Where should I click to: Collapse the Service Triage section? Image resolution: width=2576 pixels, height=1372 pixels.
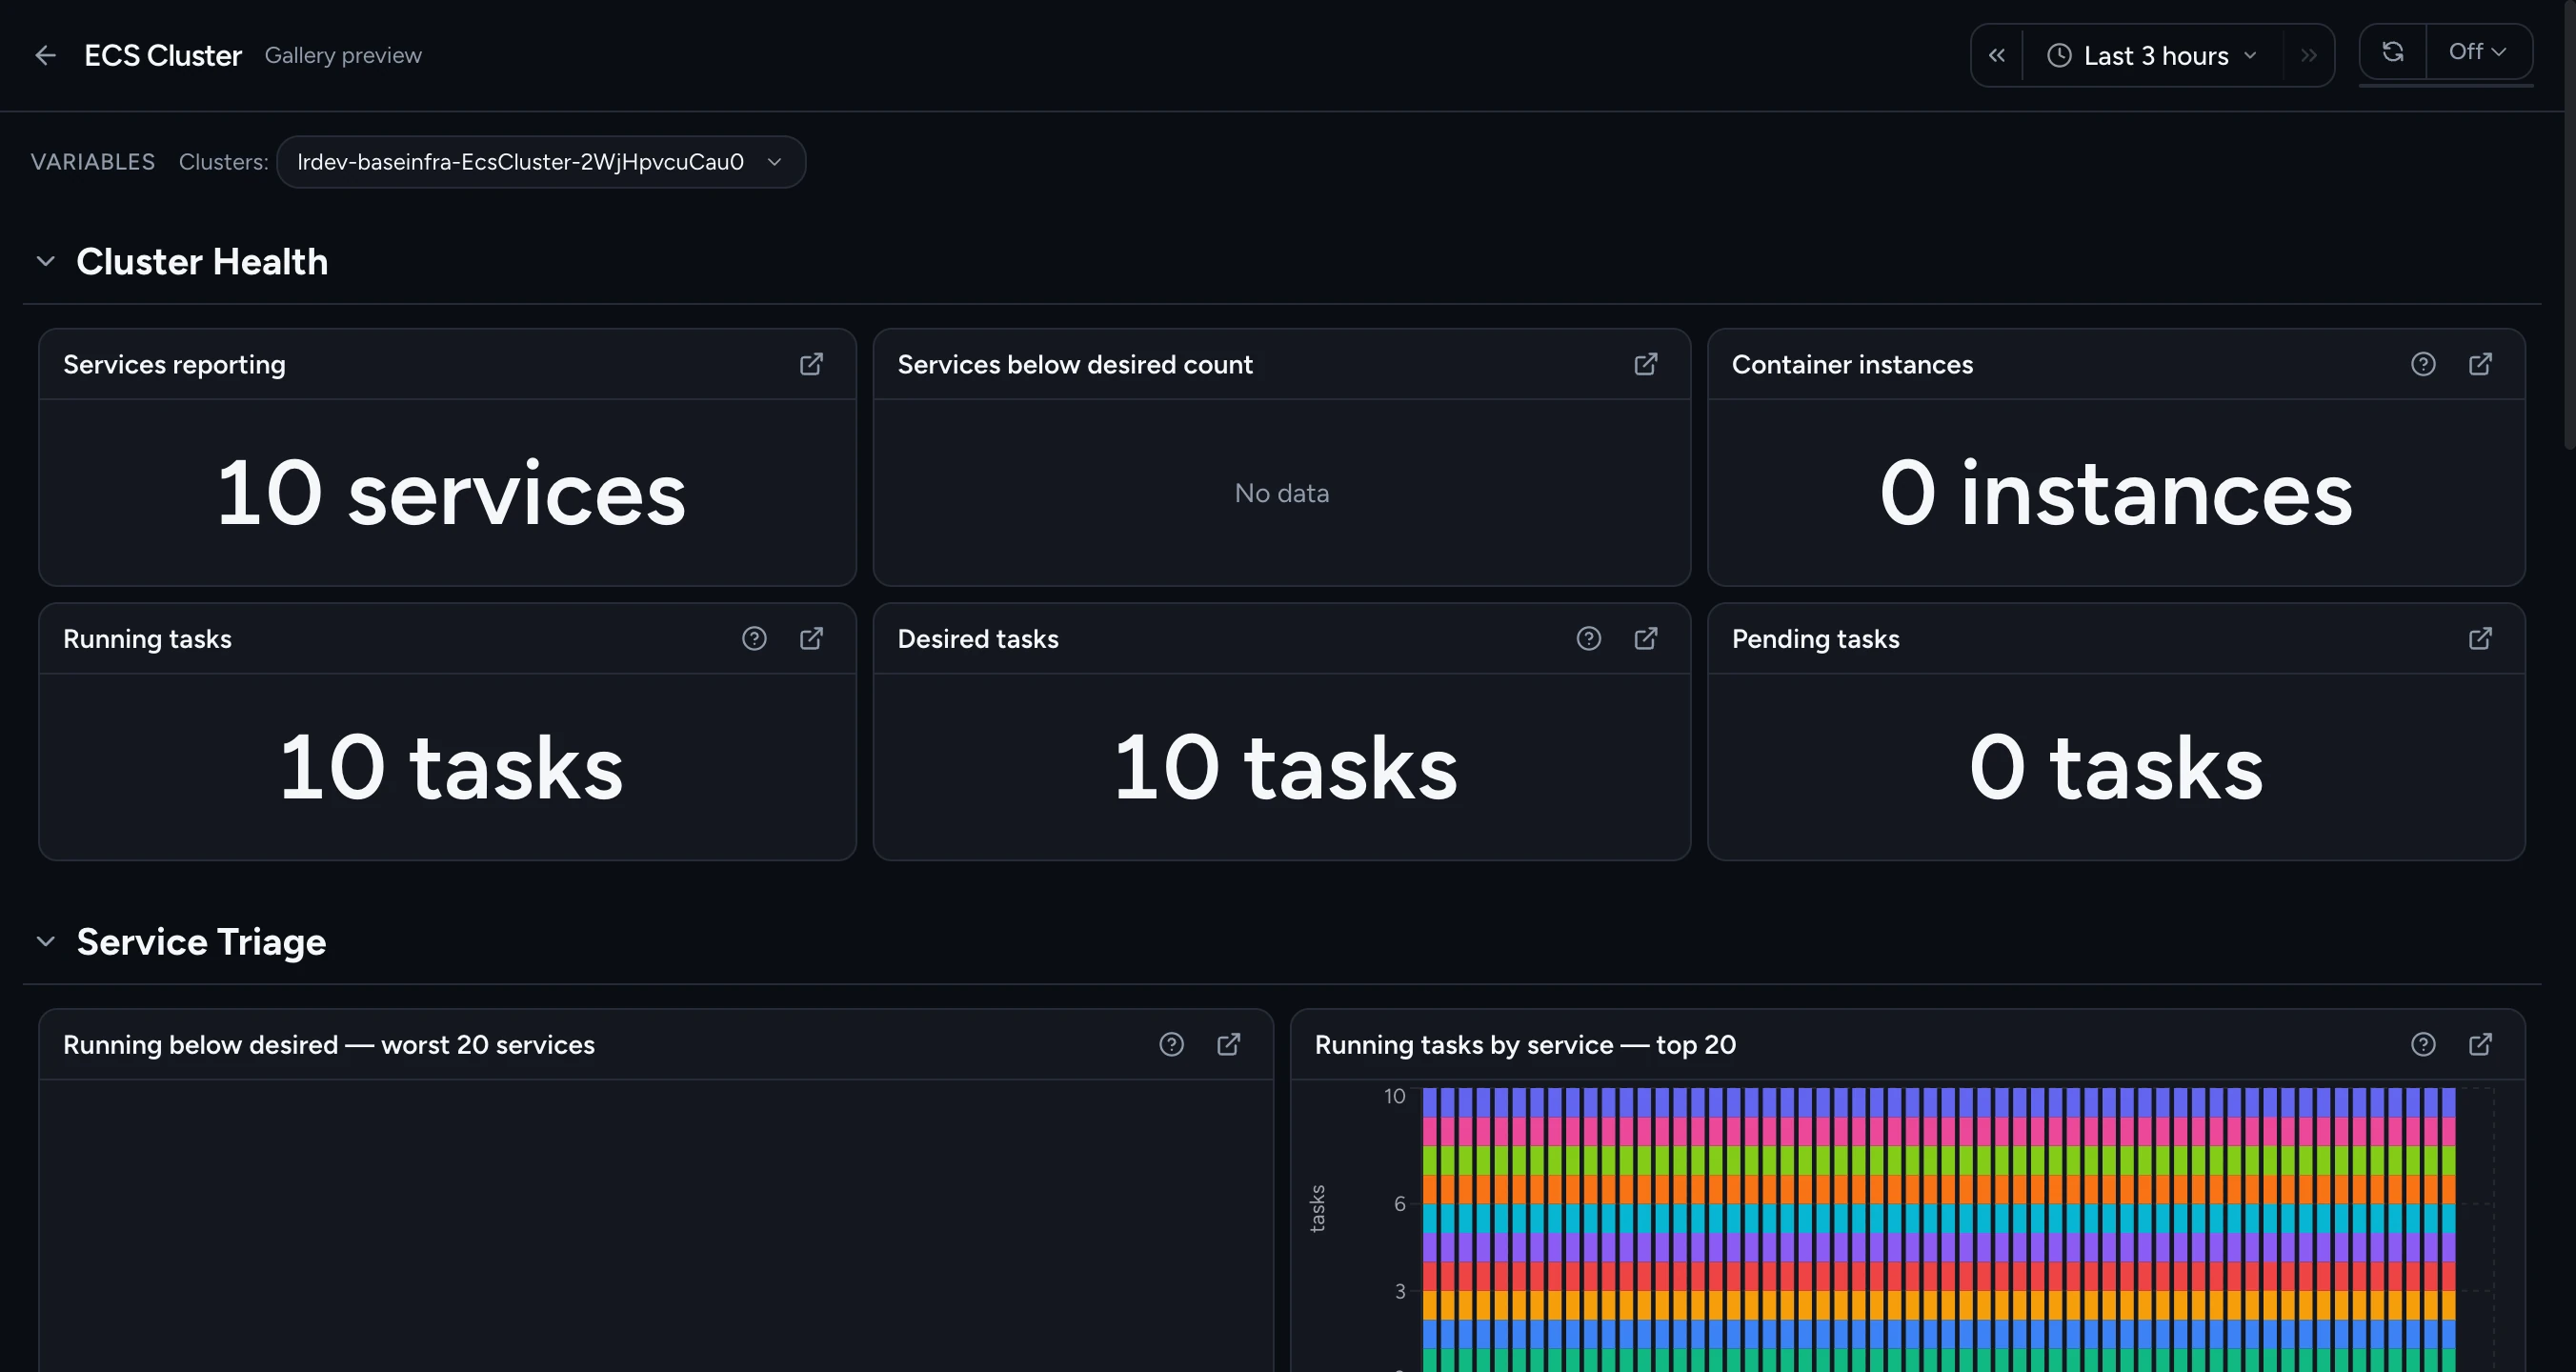coord(45,941)
